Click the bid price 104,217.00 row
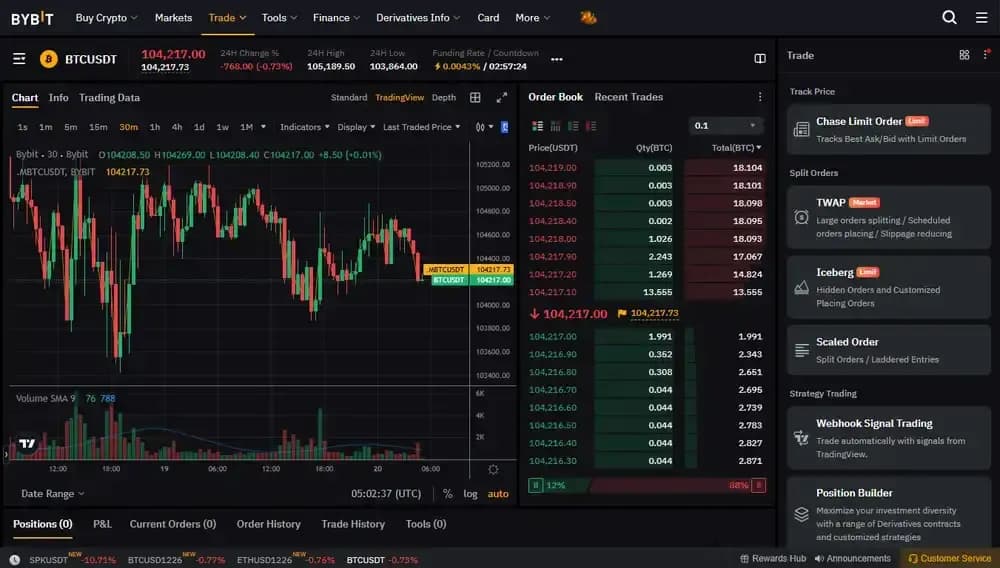The height and width of the screenshot is (568, 1000). pyautogui.click(x=645, y=337)
